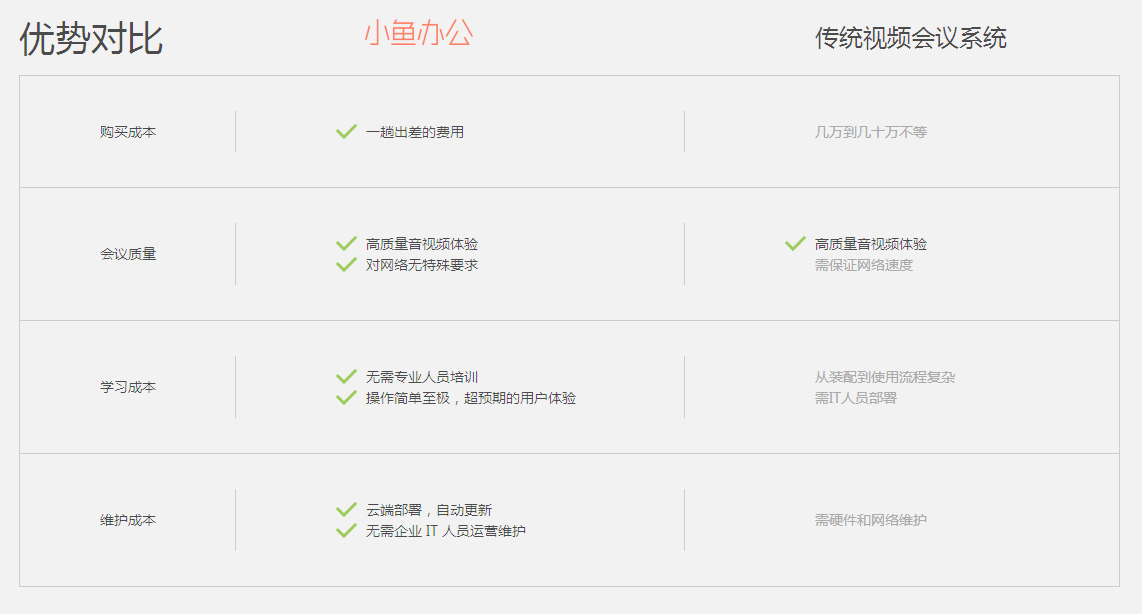Click the 需IT人员部署 text
This screenshot has width=1142, height=614.
[855, 398]
